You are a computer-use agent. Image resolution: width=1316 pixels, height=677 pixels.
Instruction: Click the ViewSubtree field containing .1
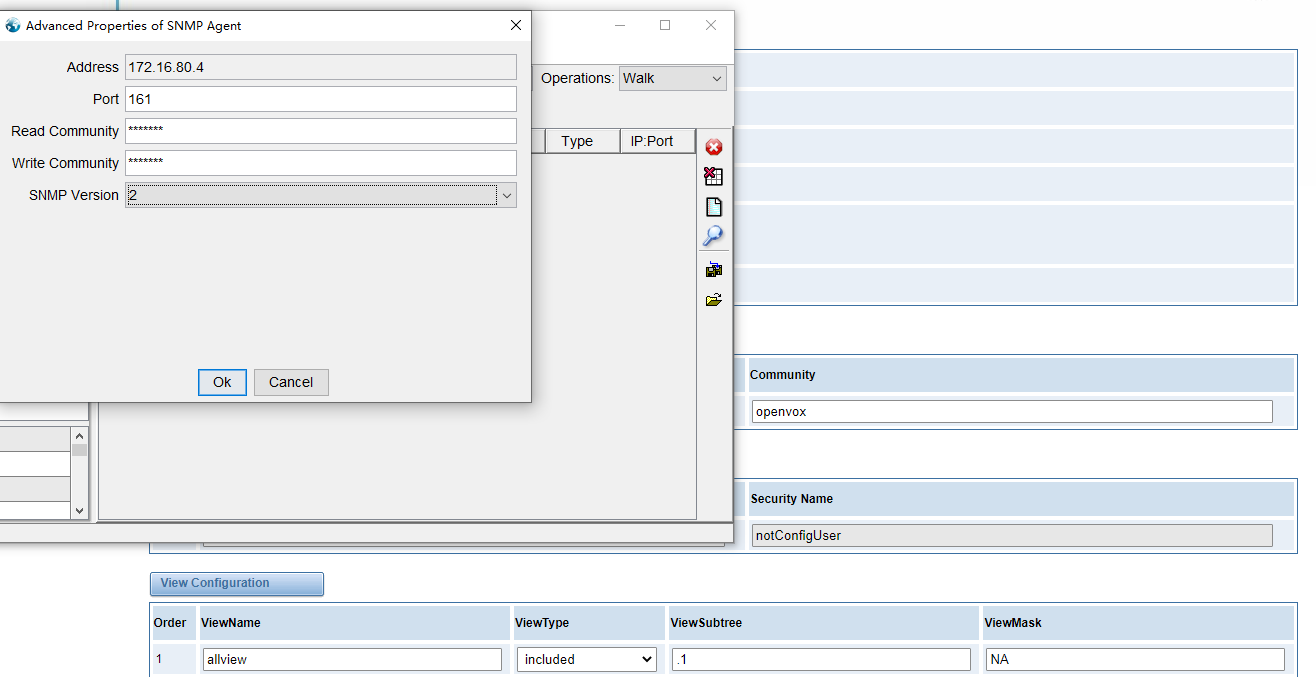click(821, 659)
